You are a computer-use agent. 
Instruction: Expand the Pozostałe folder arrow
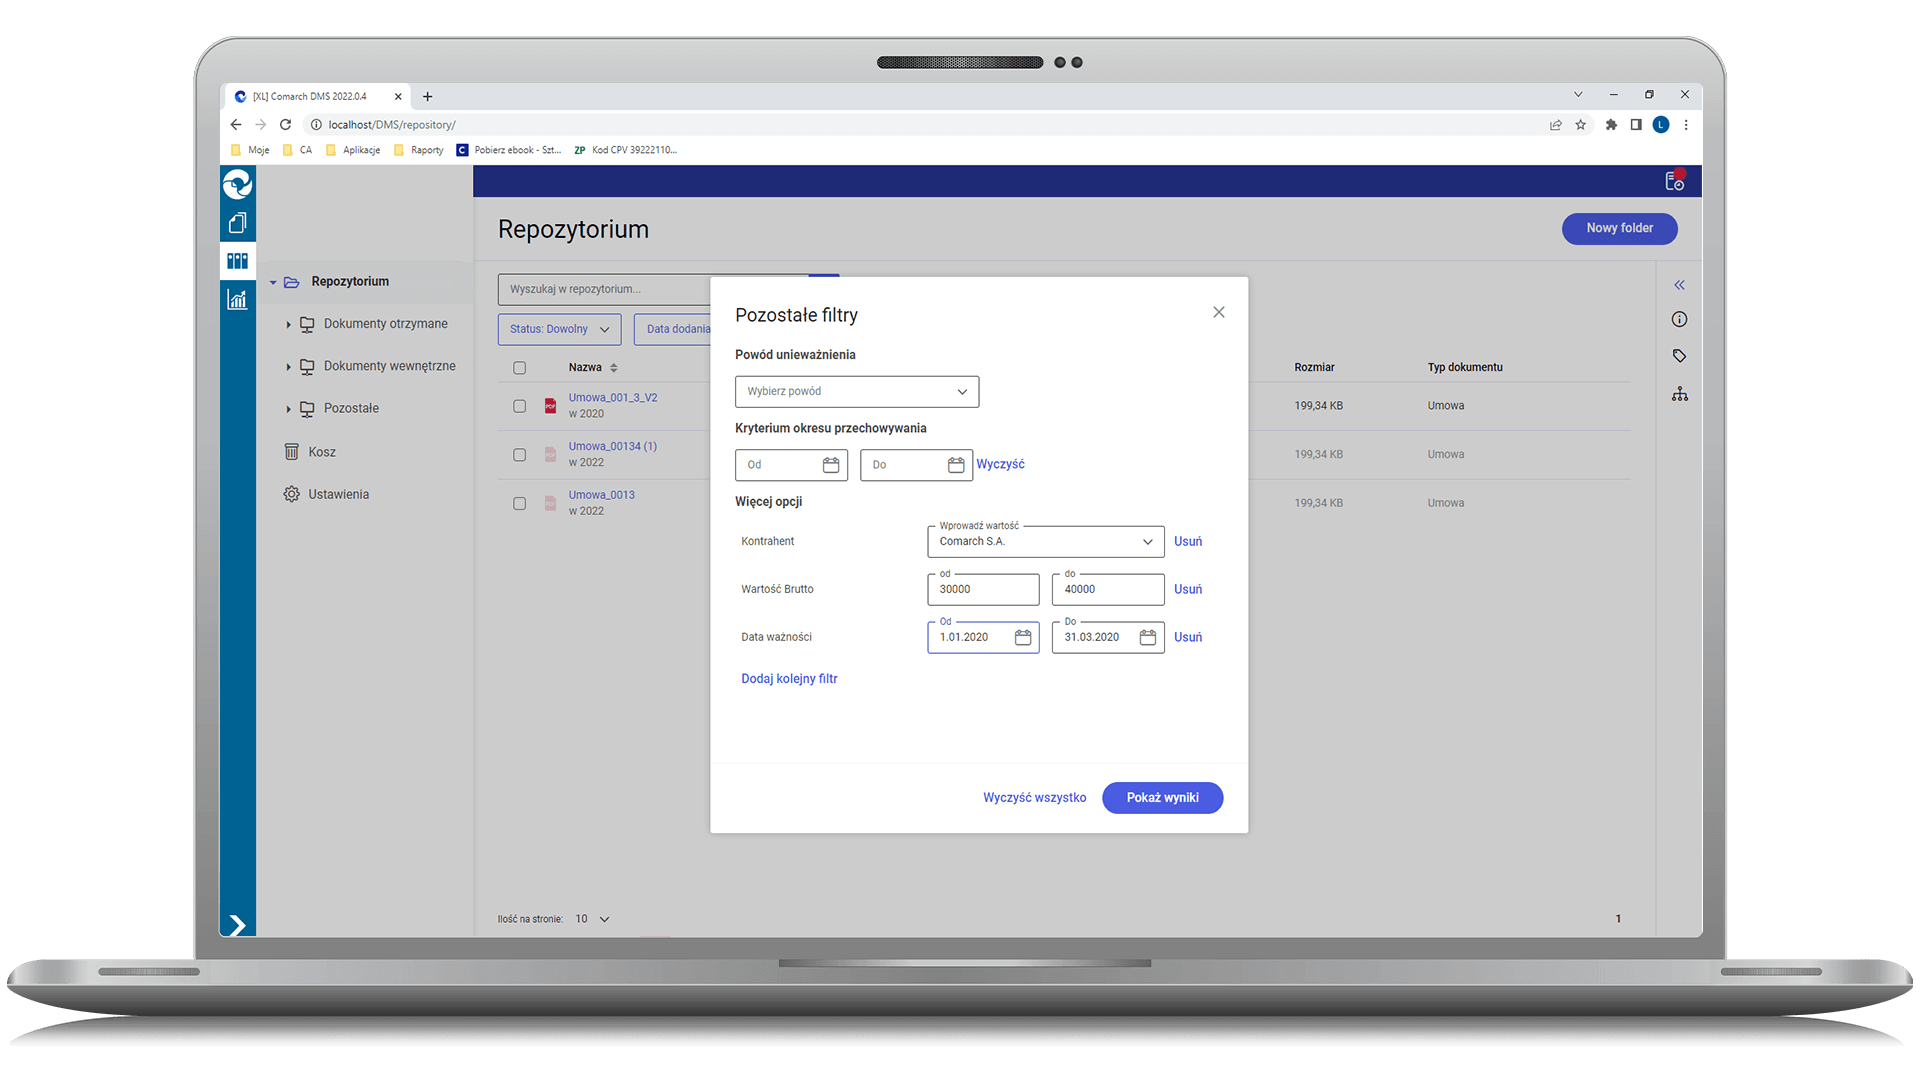[288, 409]
